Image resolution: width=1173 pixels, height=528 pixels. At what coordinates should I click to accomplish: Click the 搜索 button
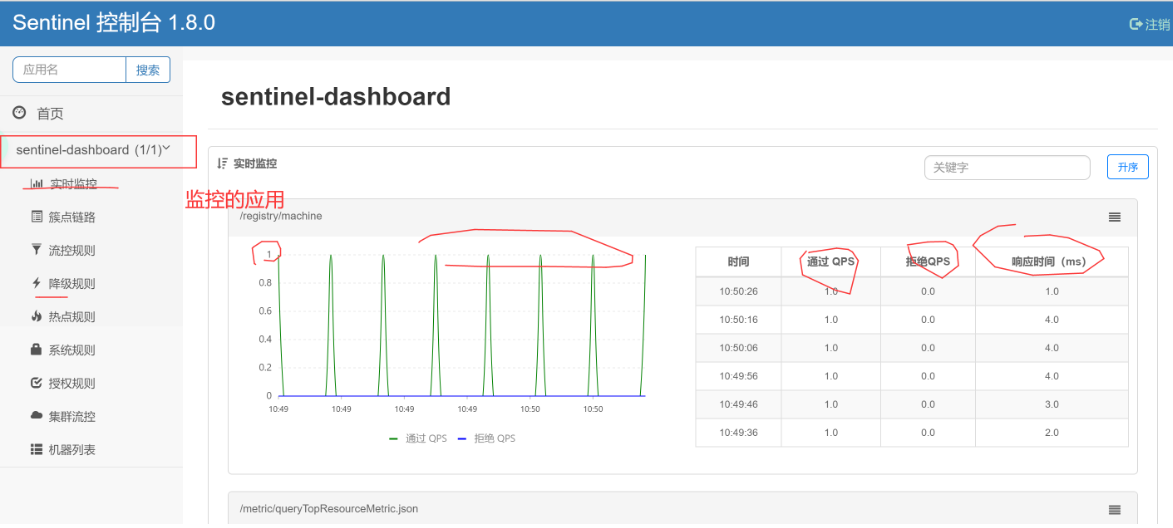tap(147, 70)
